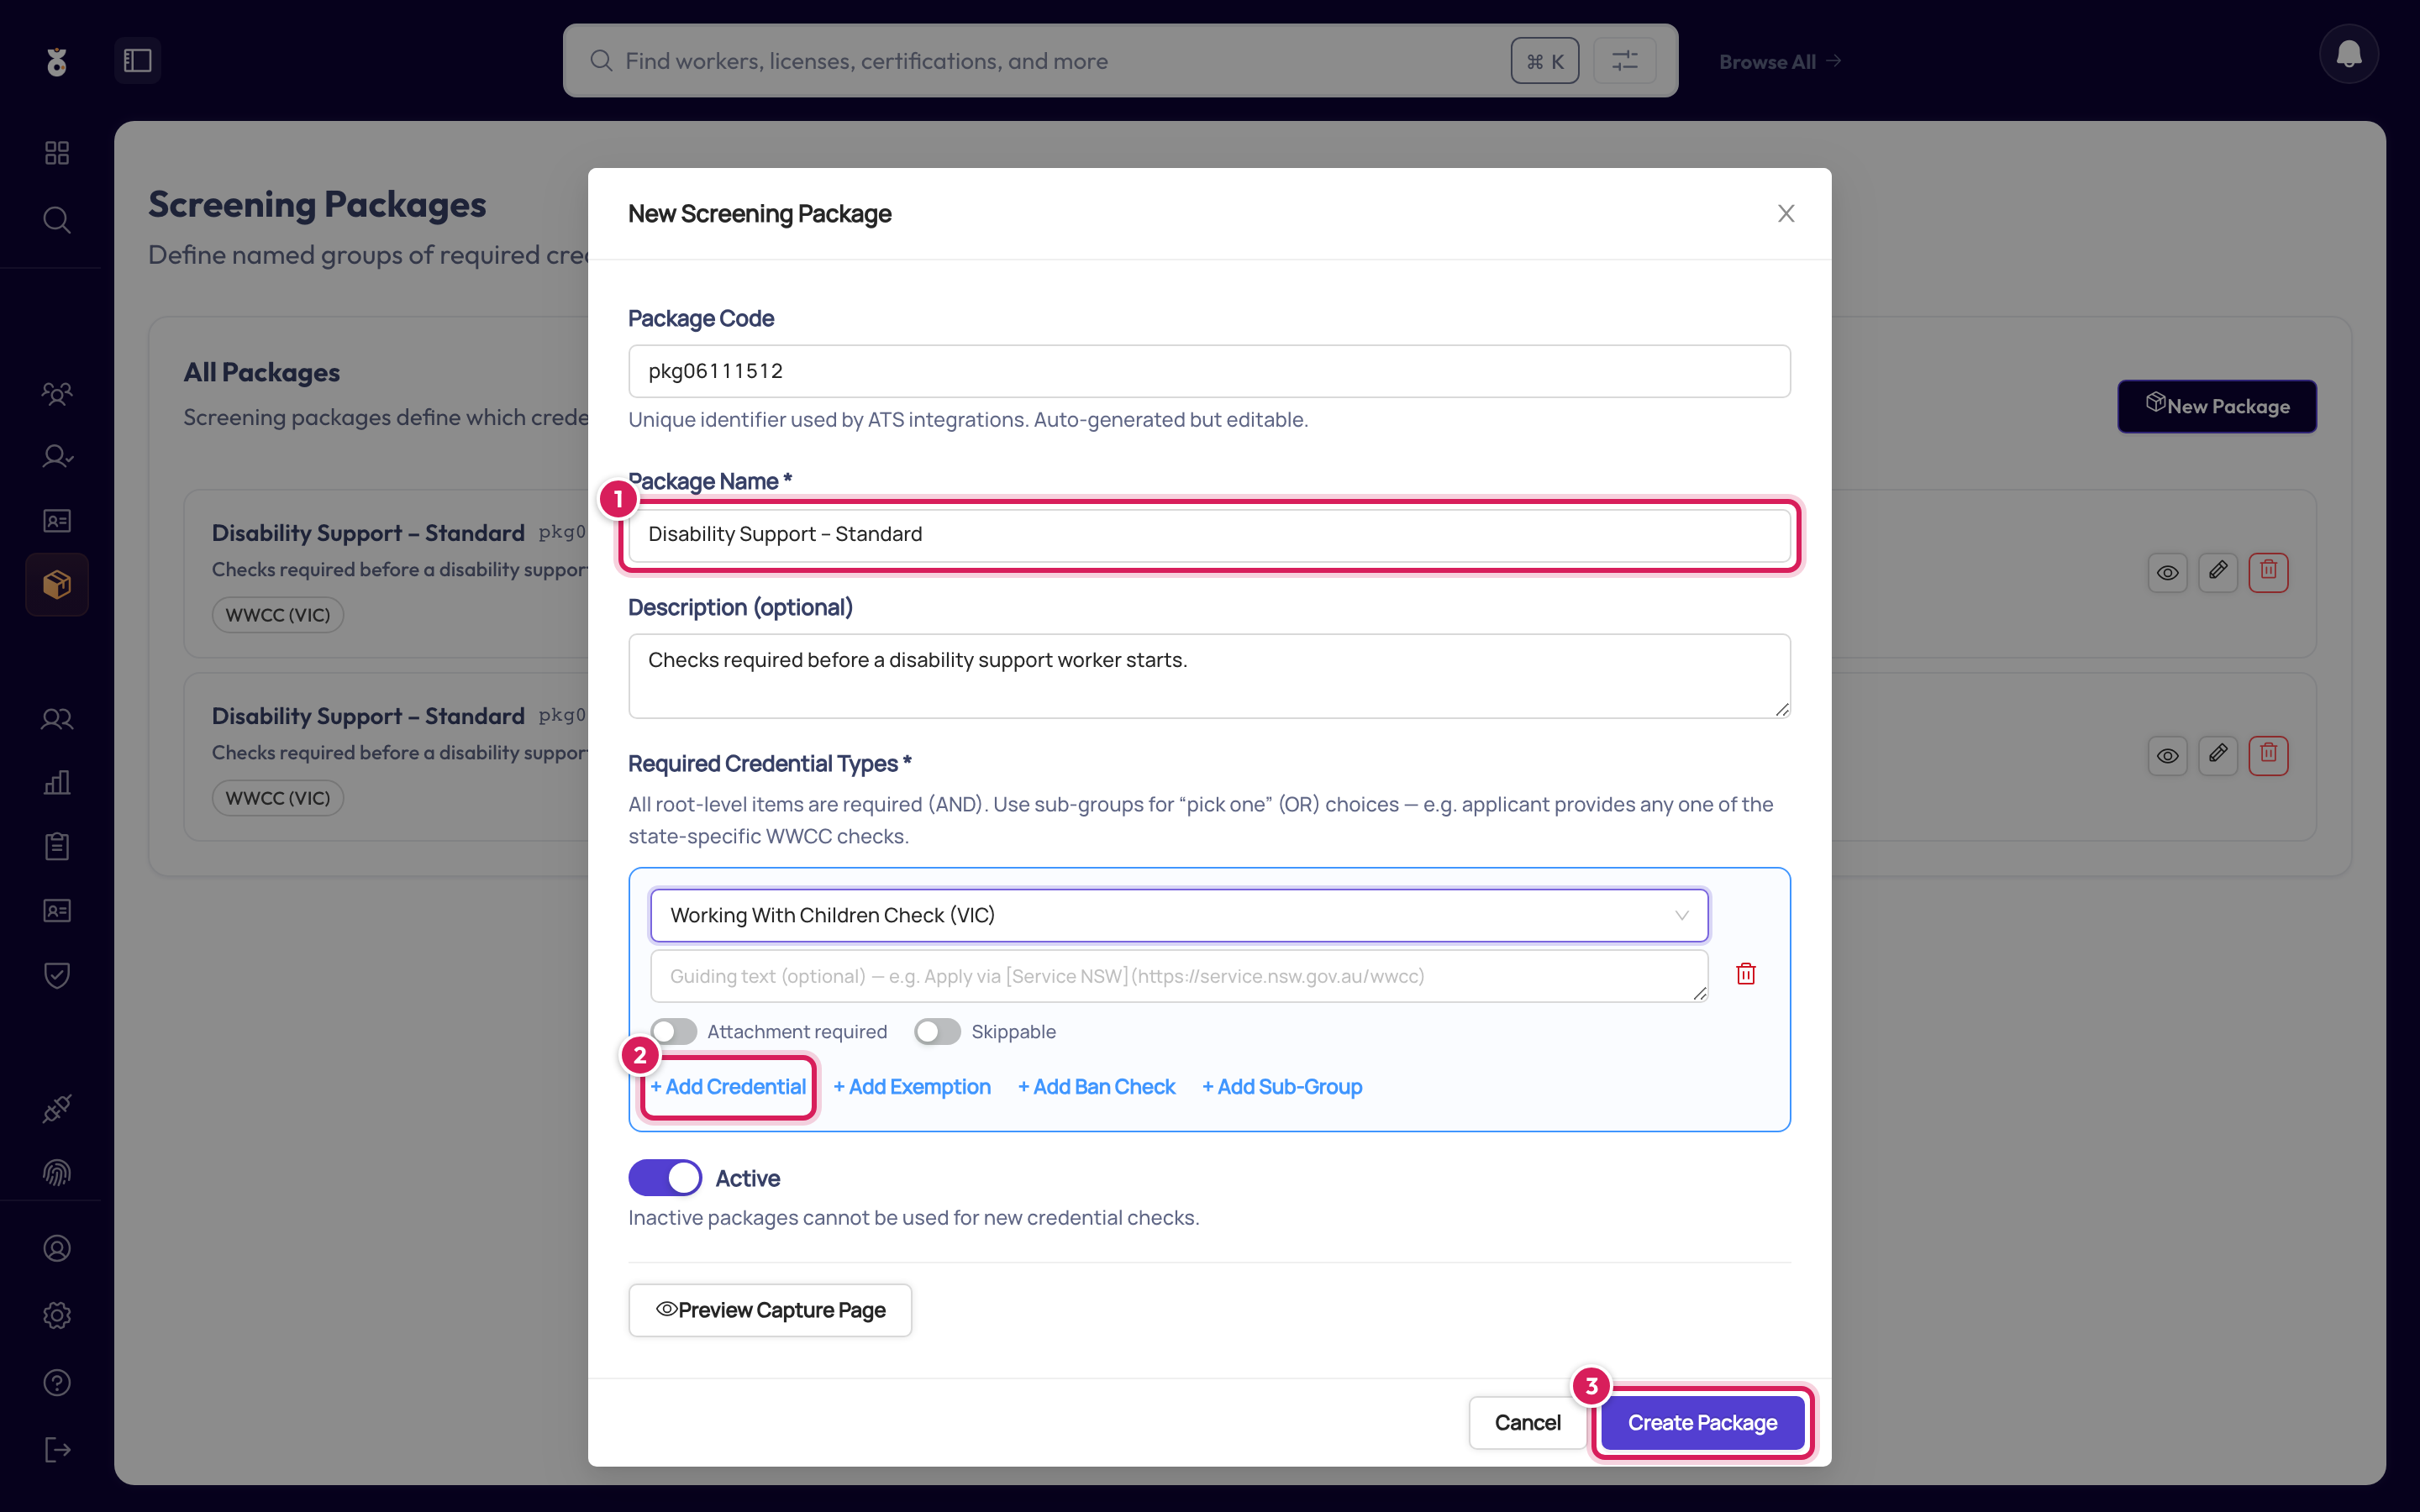
Task: View the first Disability Support package
Action: coord(2167,572)
